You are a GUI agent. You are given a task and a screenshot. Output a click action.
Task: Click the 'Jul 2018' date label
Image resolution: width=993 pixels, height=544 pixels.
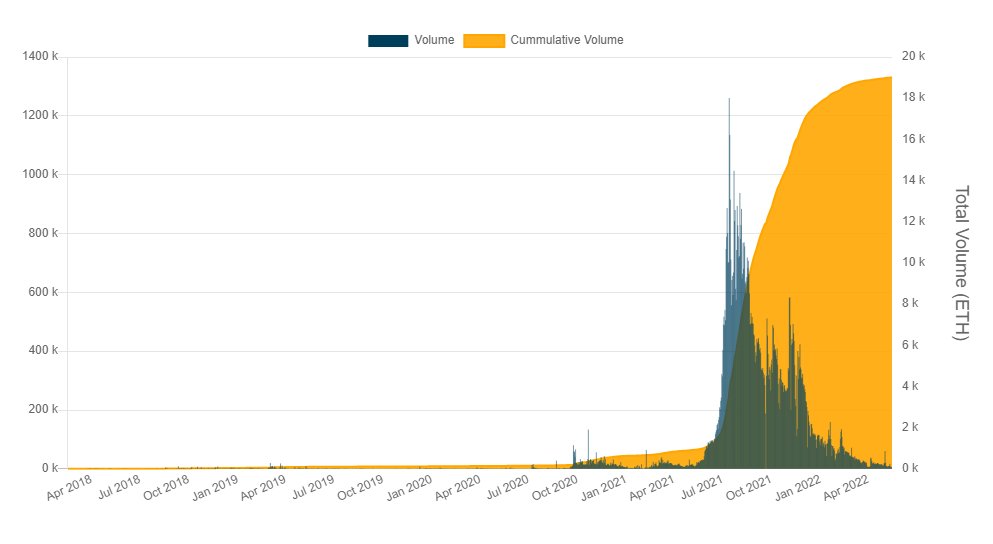pos(118,488)
